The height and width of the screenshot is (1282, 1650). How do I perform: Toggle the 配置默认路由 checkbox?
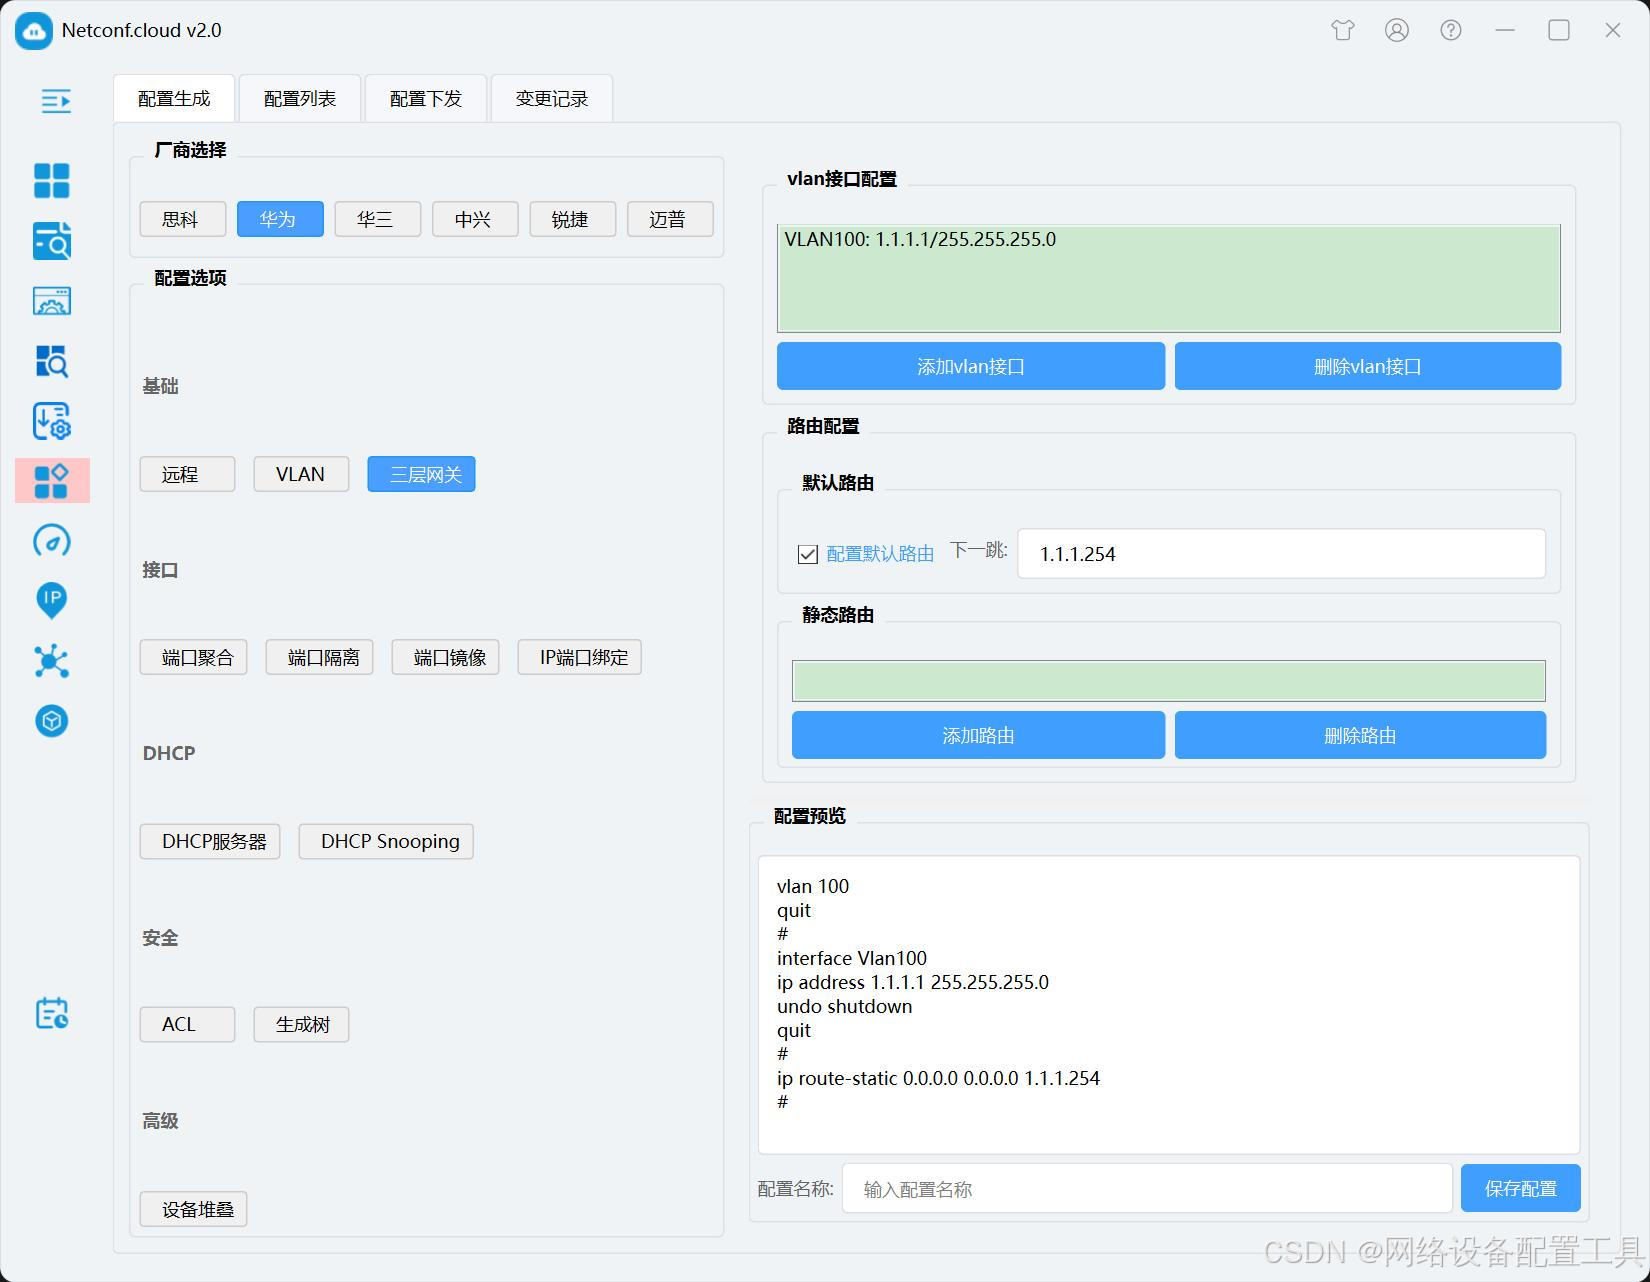point(808,554)
